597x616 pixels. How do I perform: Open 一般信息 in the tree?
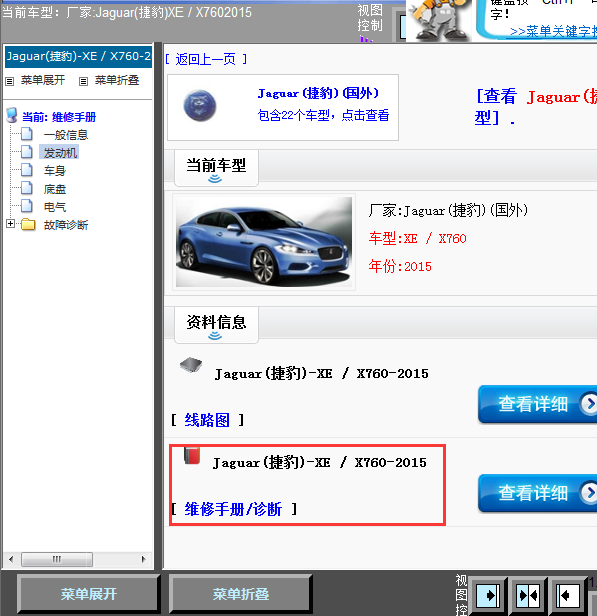tap(66, 135)
